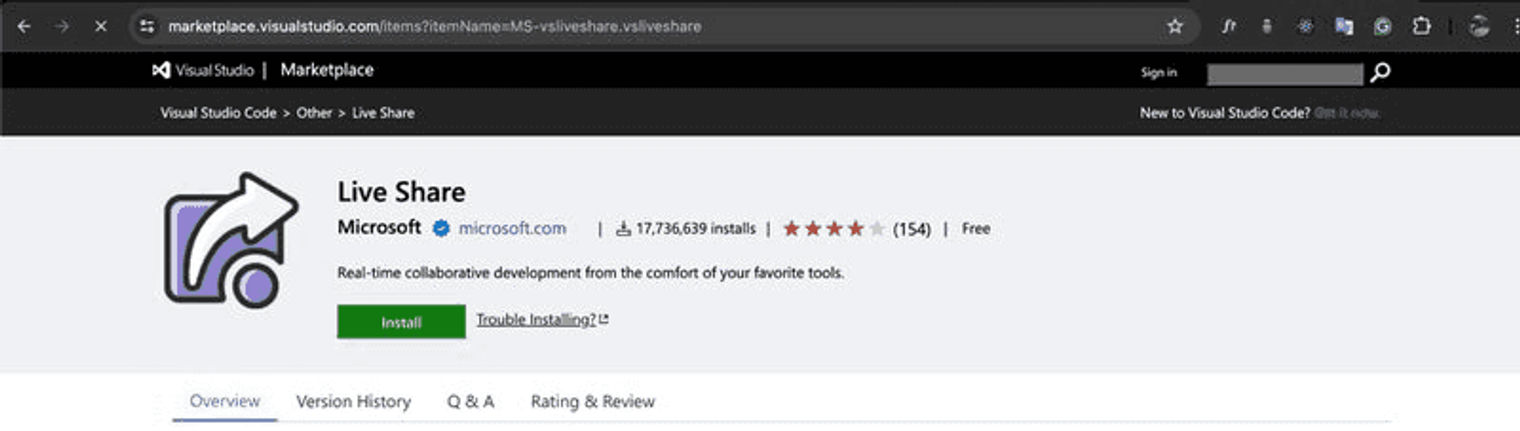Switch to Rating & Review tab
Screen dimensions: 1520x431
593,402
